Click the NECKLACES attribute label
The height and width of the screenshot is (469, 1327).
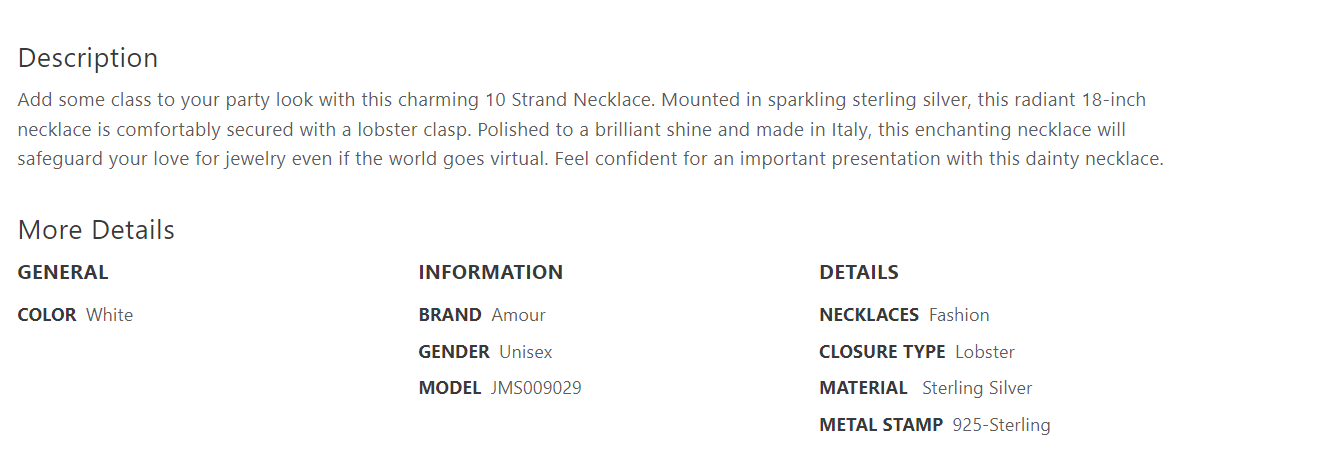868,315
